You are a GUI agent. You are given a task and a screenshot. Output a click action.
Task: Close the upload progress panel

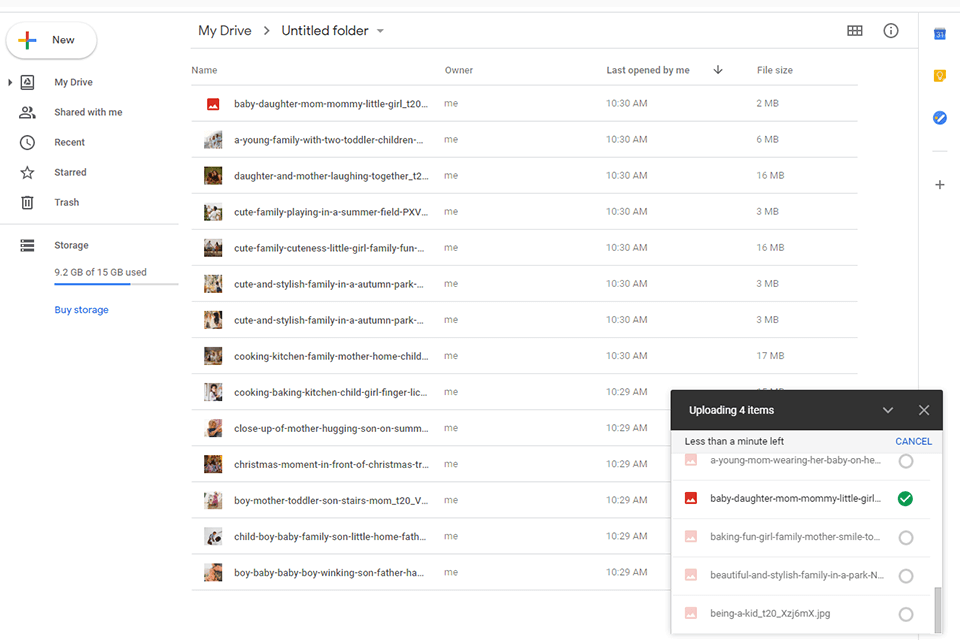click(924, 410)
